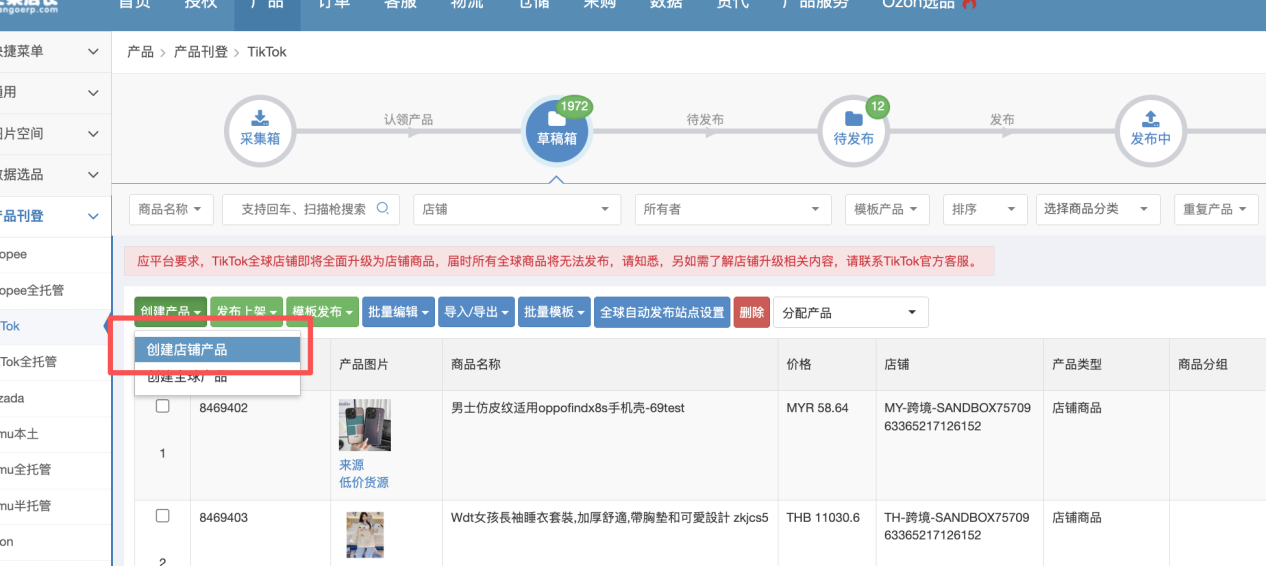Tick the checkbox for product 8469403

(163, 516)
